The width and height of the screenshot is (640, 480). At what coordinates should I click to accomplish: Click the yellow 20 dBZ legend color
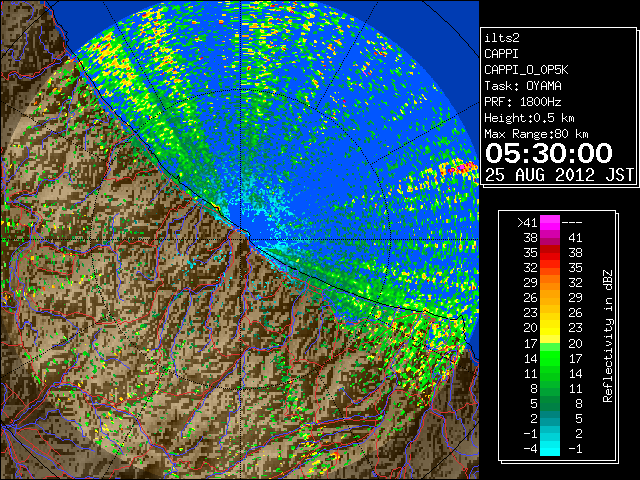pos(550,328)
